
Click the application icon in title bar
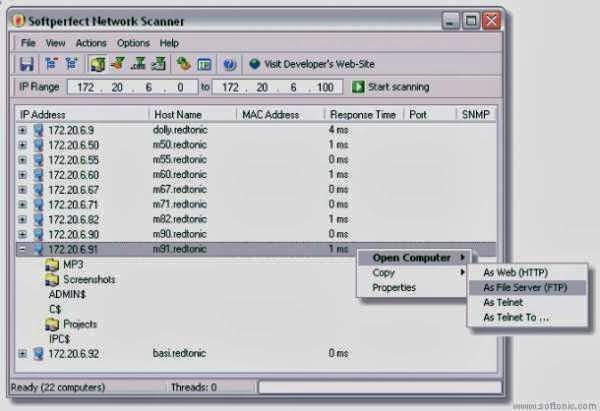point(18,21)
